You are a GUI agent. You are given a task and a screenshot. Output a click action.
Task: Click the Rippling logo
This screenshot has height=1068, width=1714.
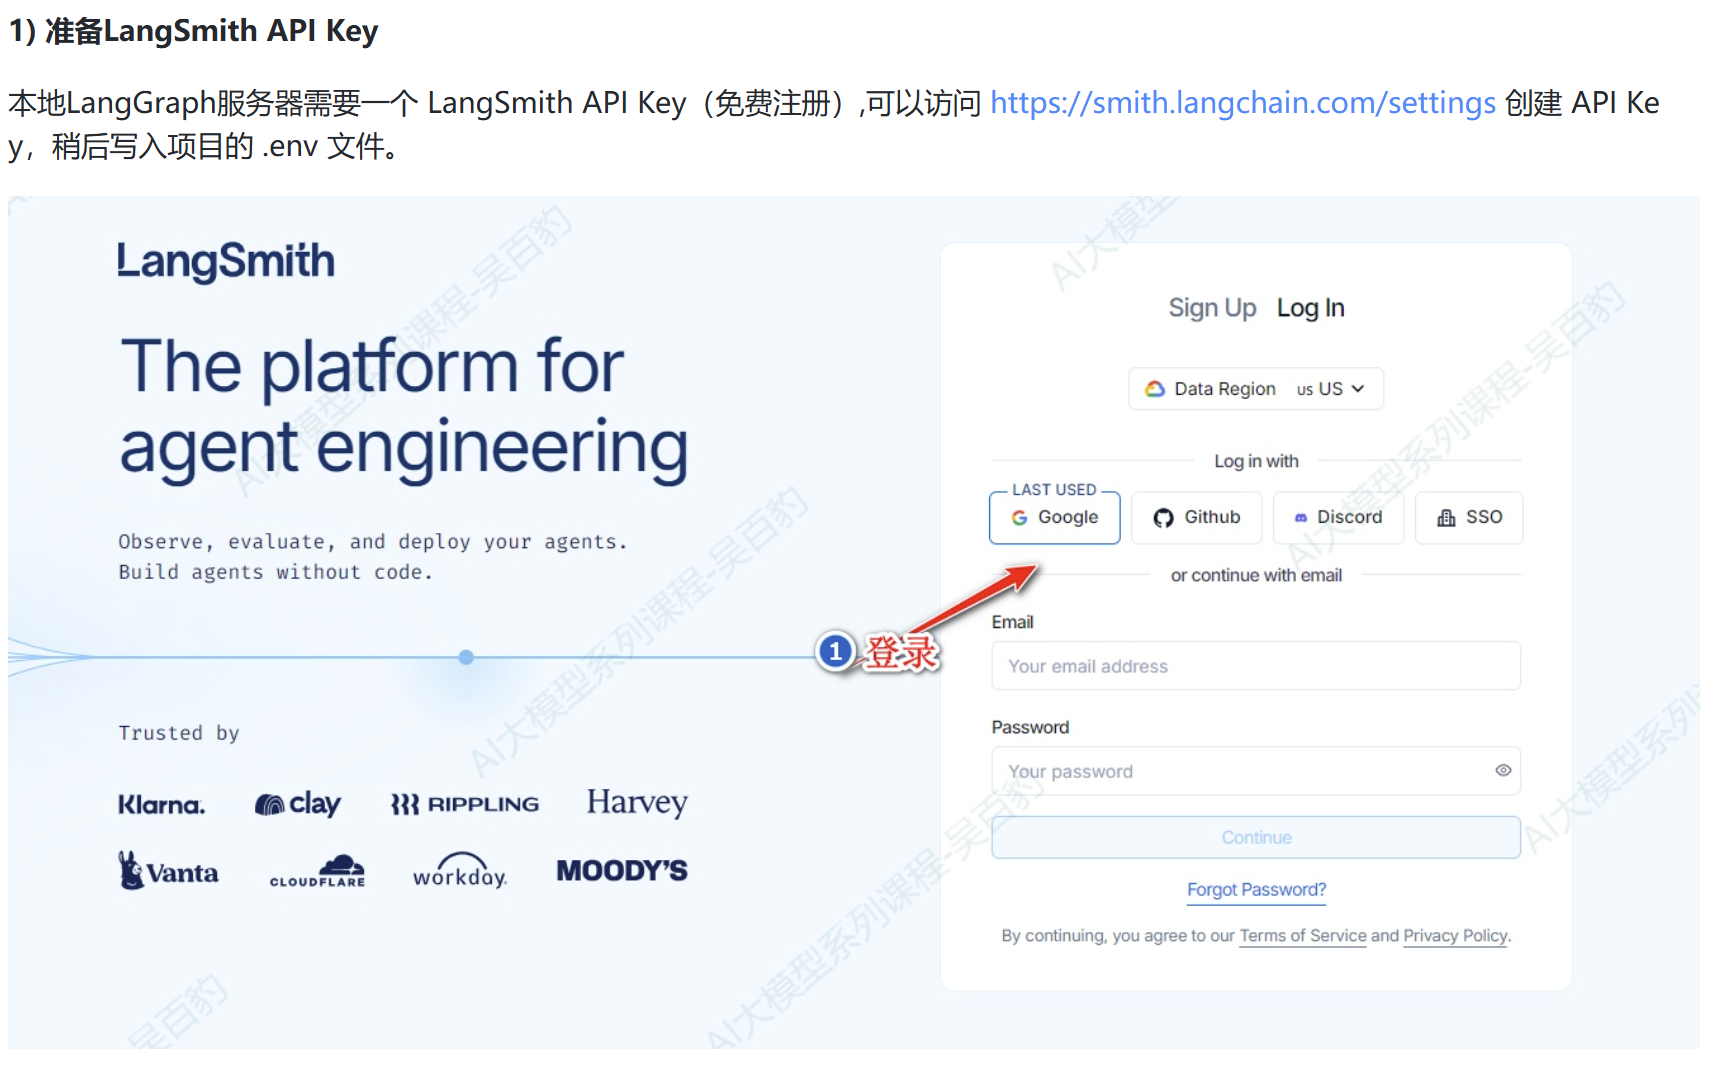(x=465, y=804)
